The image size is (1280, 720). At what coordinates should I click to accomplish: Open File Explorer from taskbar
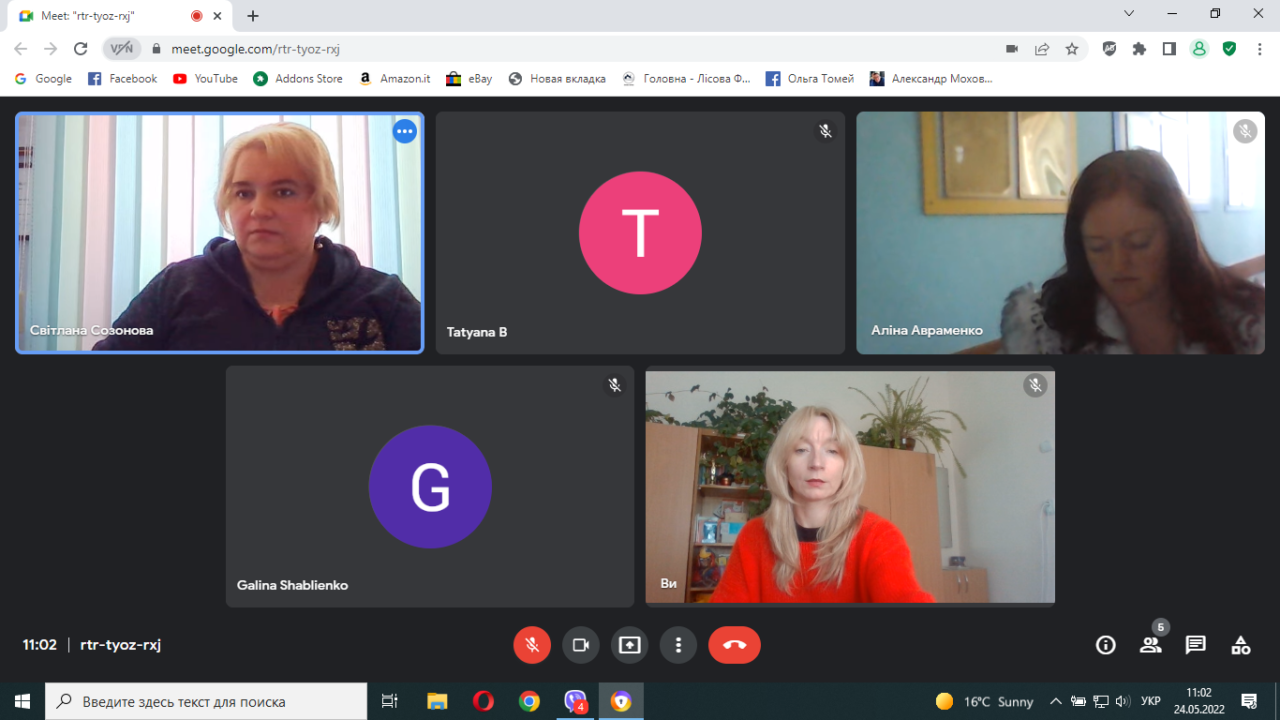[437, 701]
